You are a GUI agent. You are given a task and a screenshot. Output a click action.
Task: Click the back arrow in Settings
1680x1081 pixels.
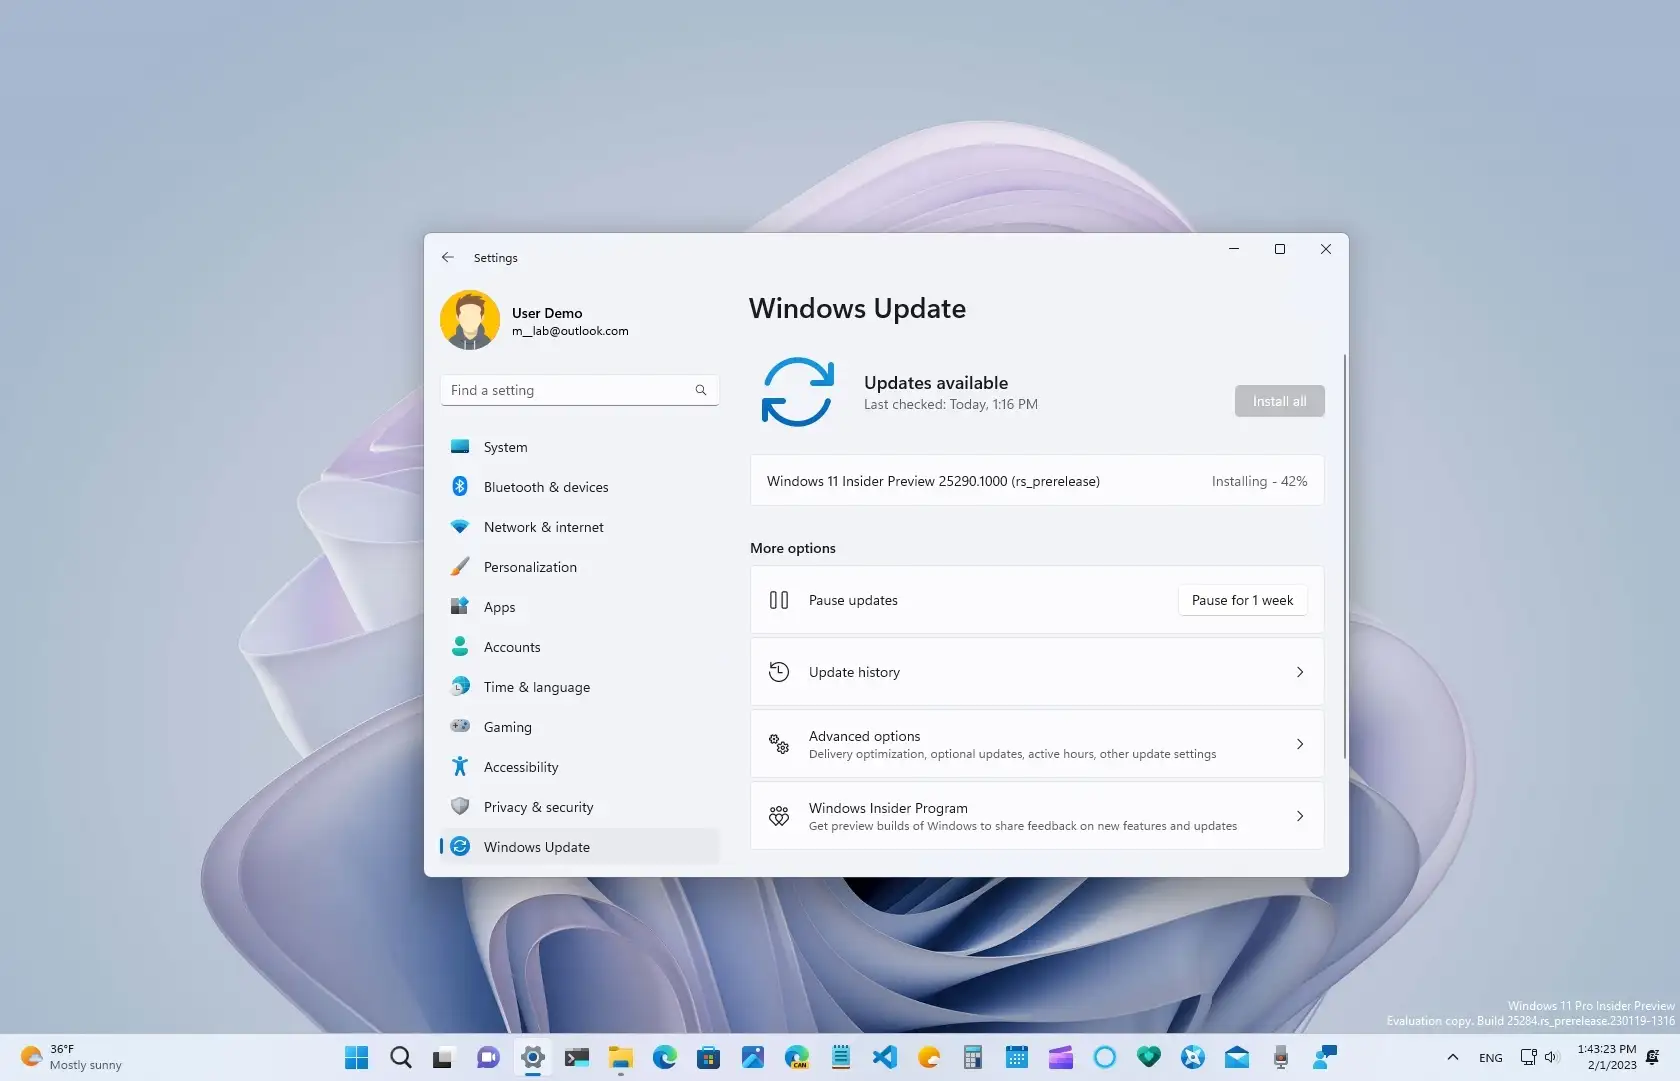pyautogui.click(x=448, y=258)
